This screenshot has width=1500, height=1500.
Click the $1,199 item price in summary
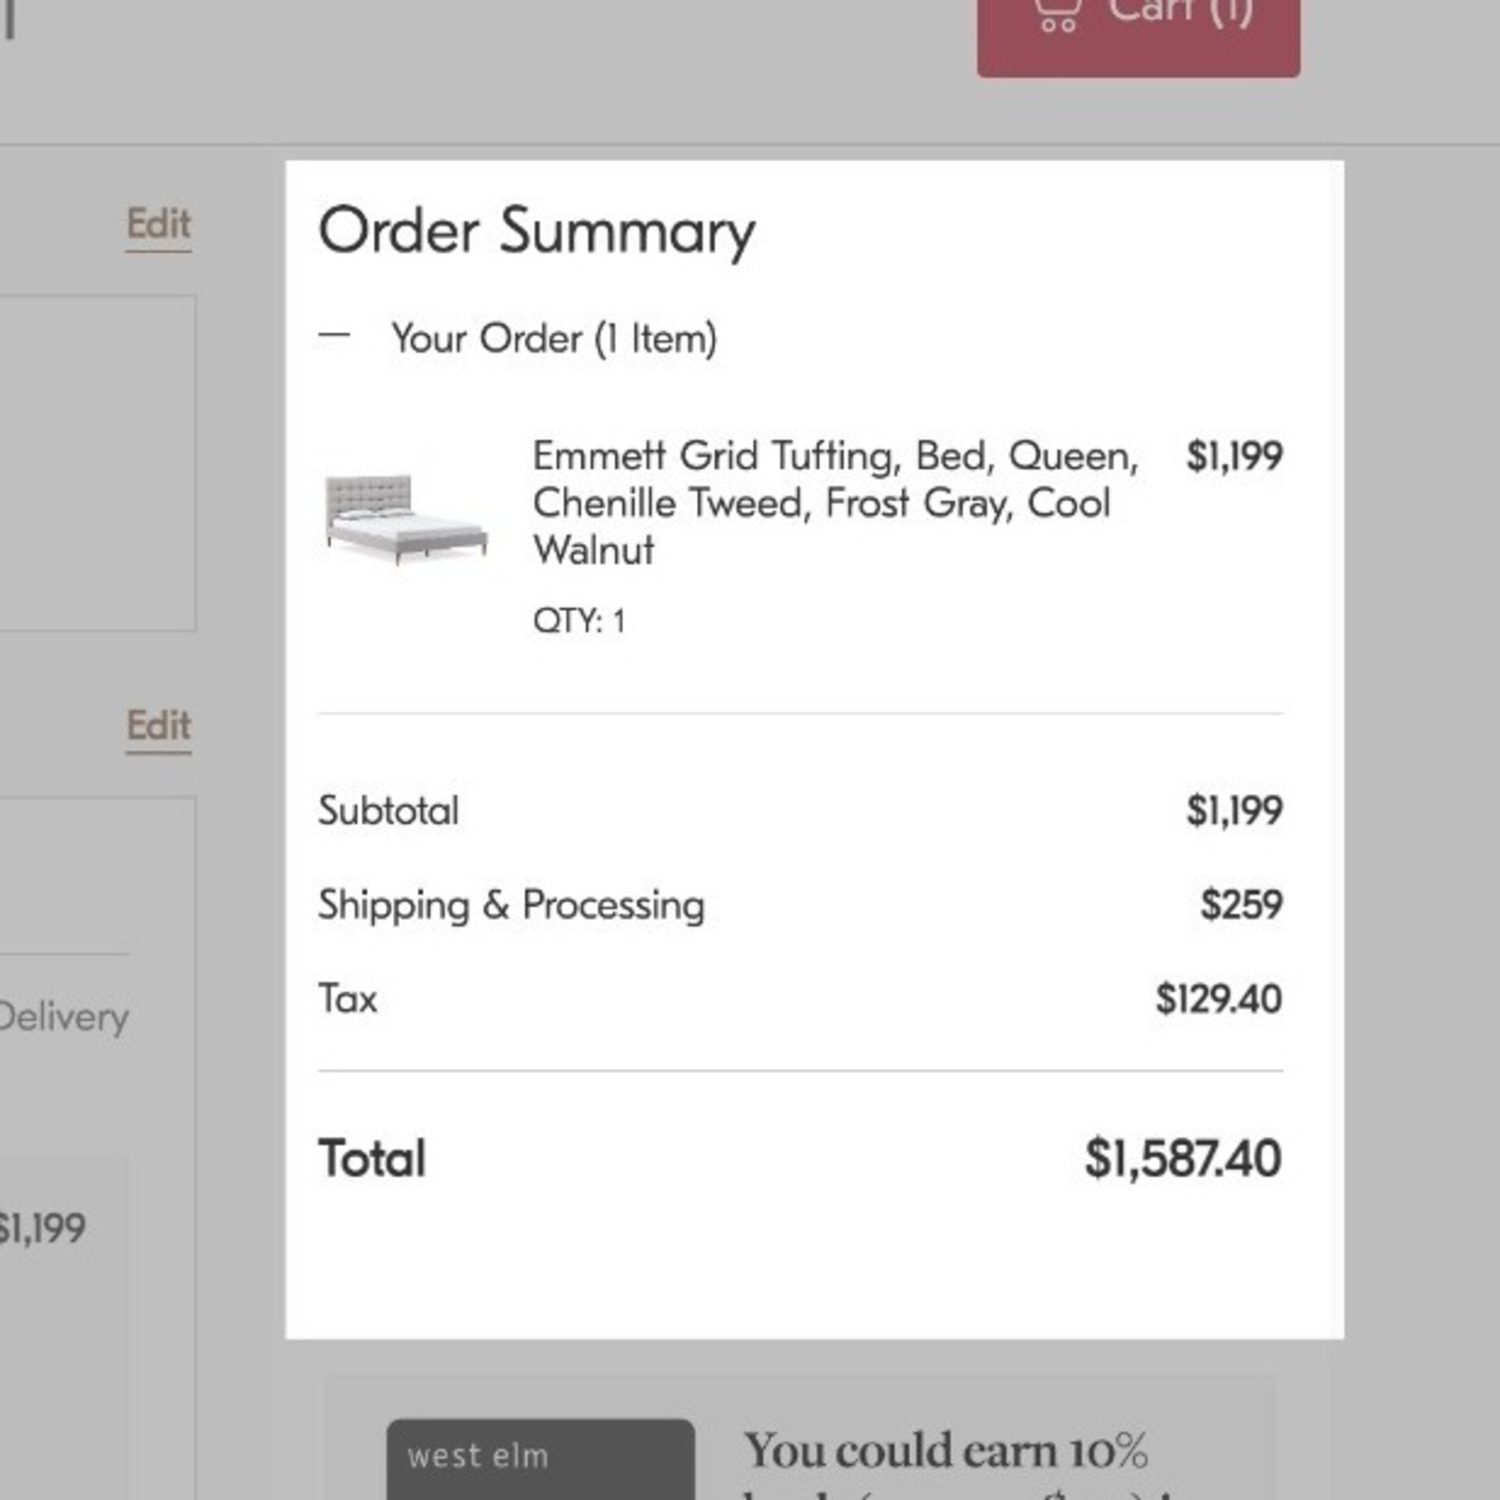coord(1235,457)
